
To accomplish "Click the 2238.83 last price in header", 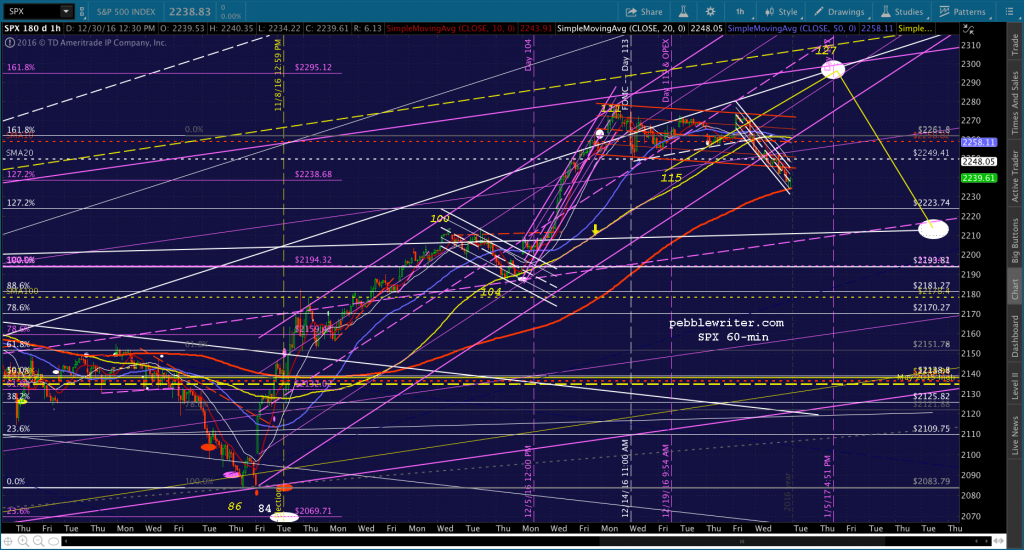I will [189, 12].
